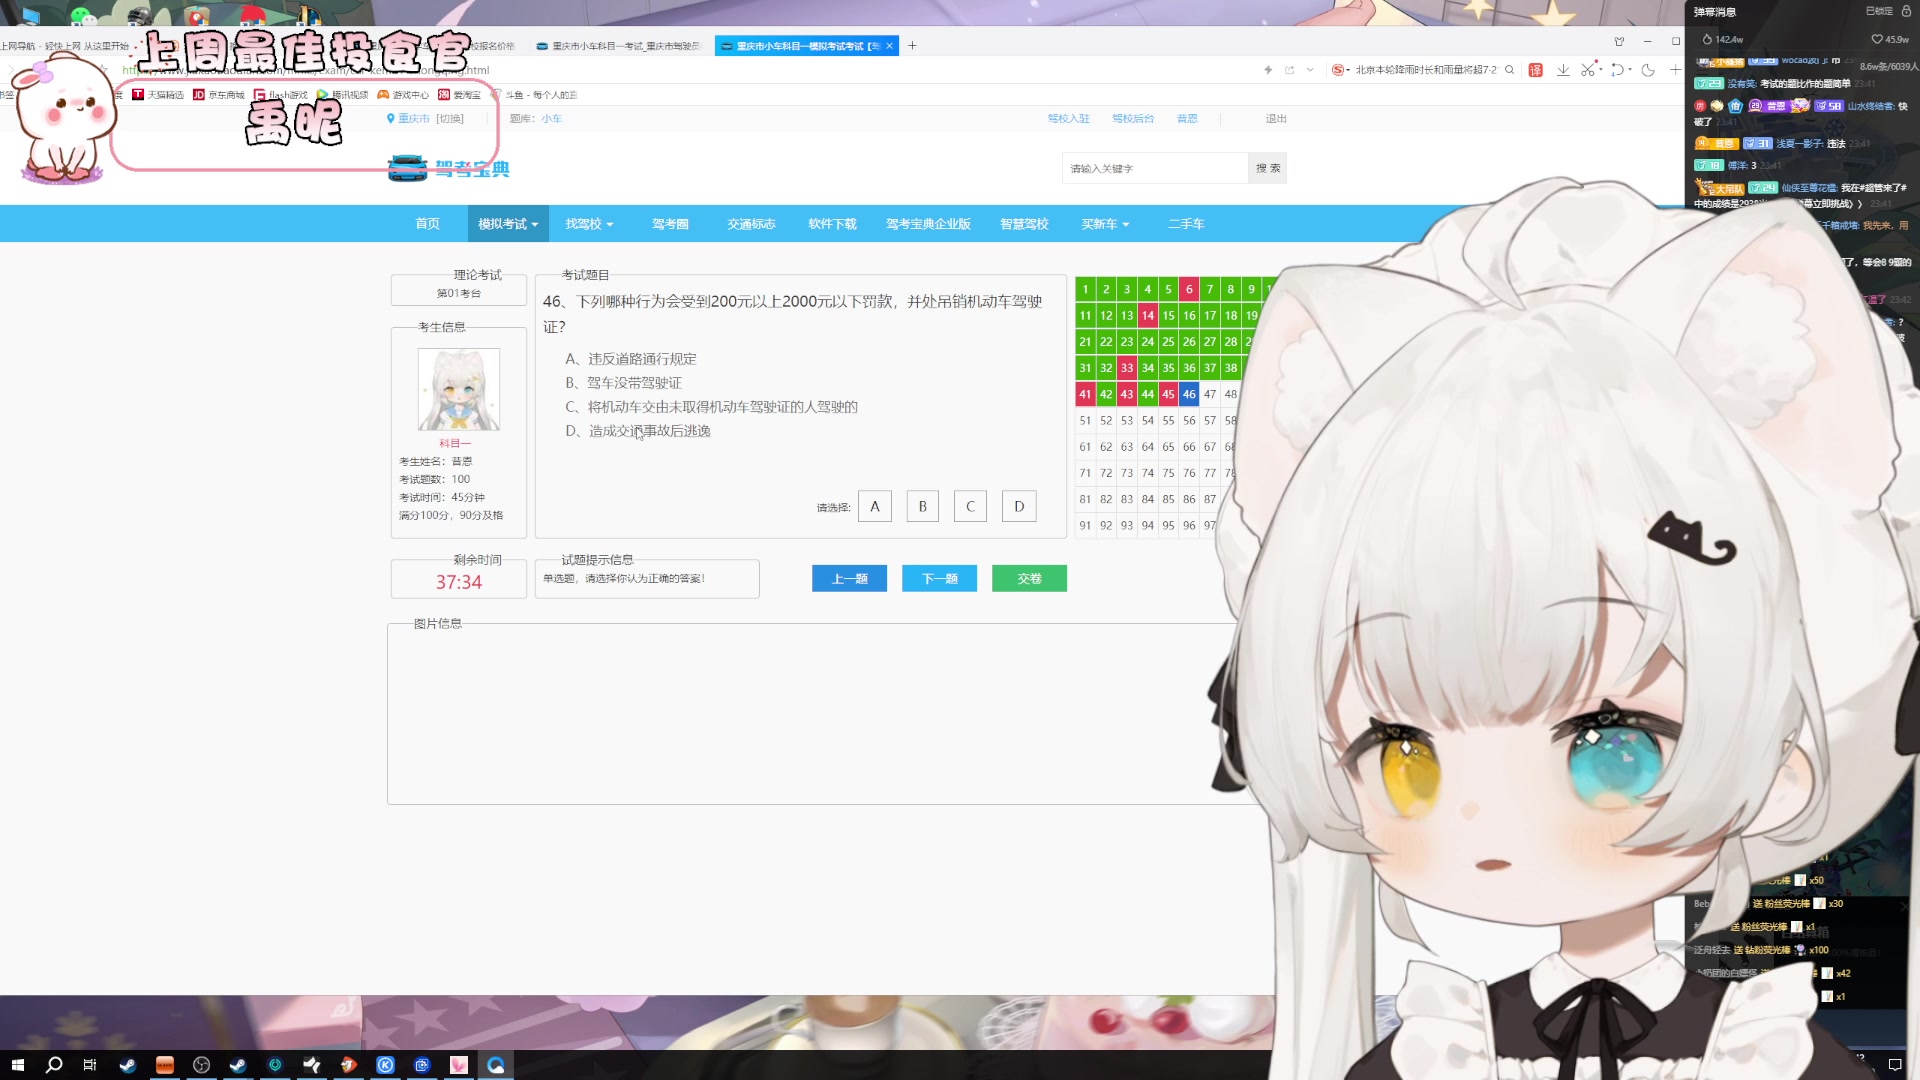Unlock the danmaku panel via the lock icon

[x=1905, y=12]
